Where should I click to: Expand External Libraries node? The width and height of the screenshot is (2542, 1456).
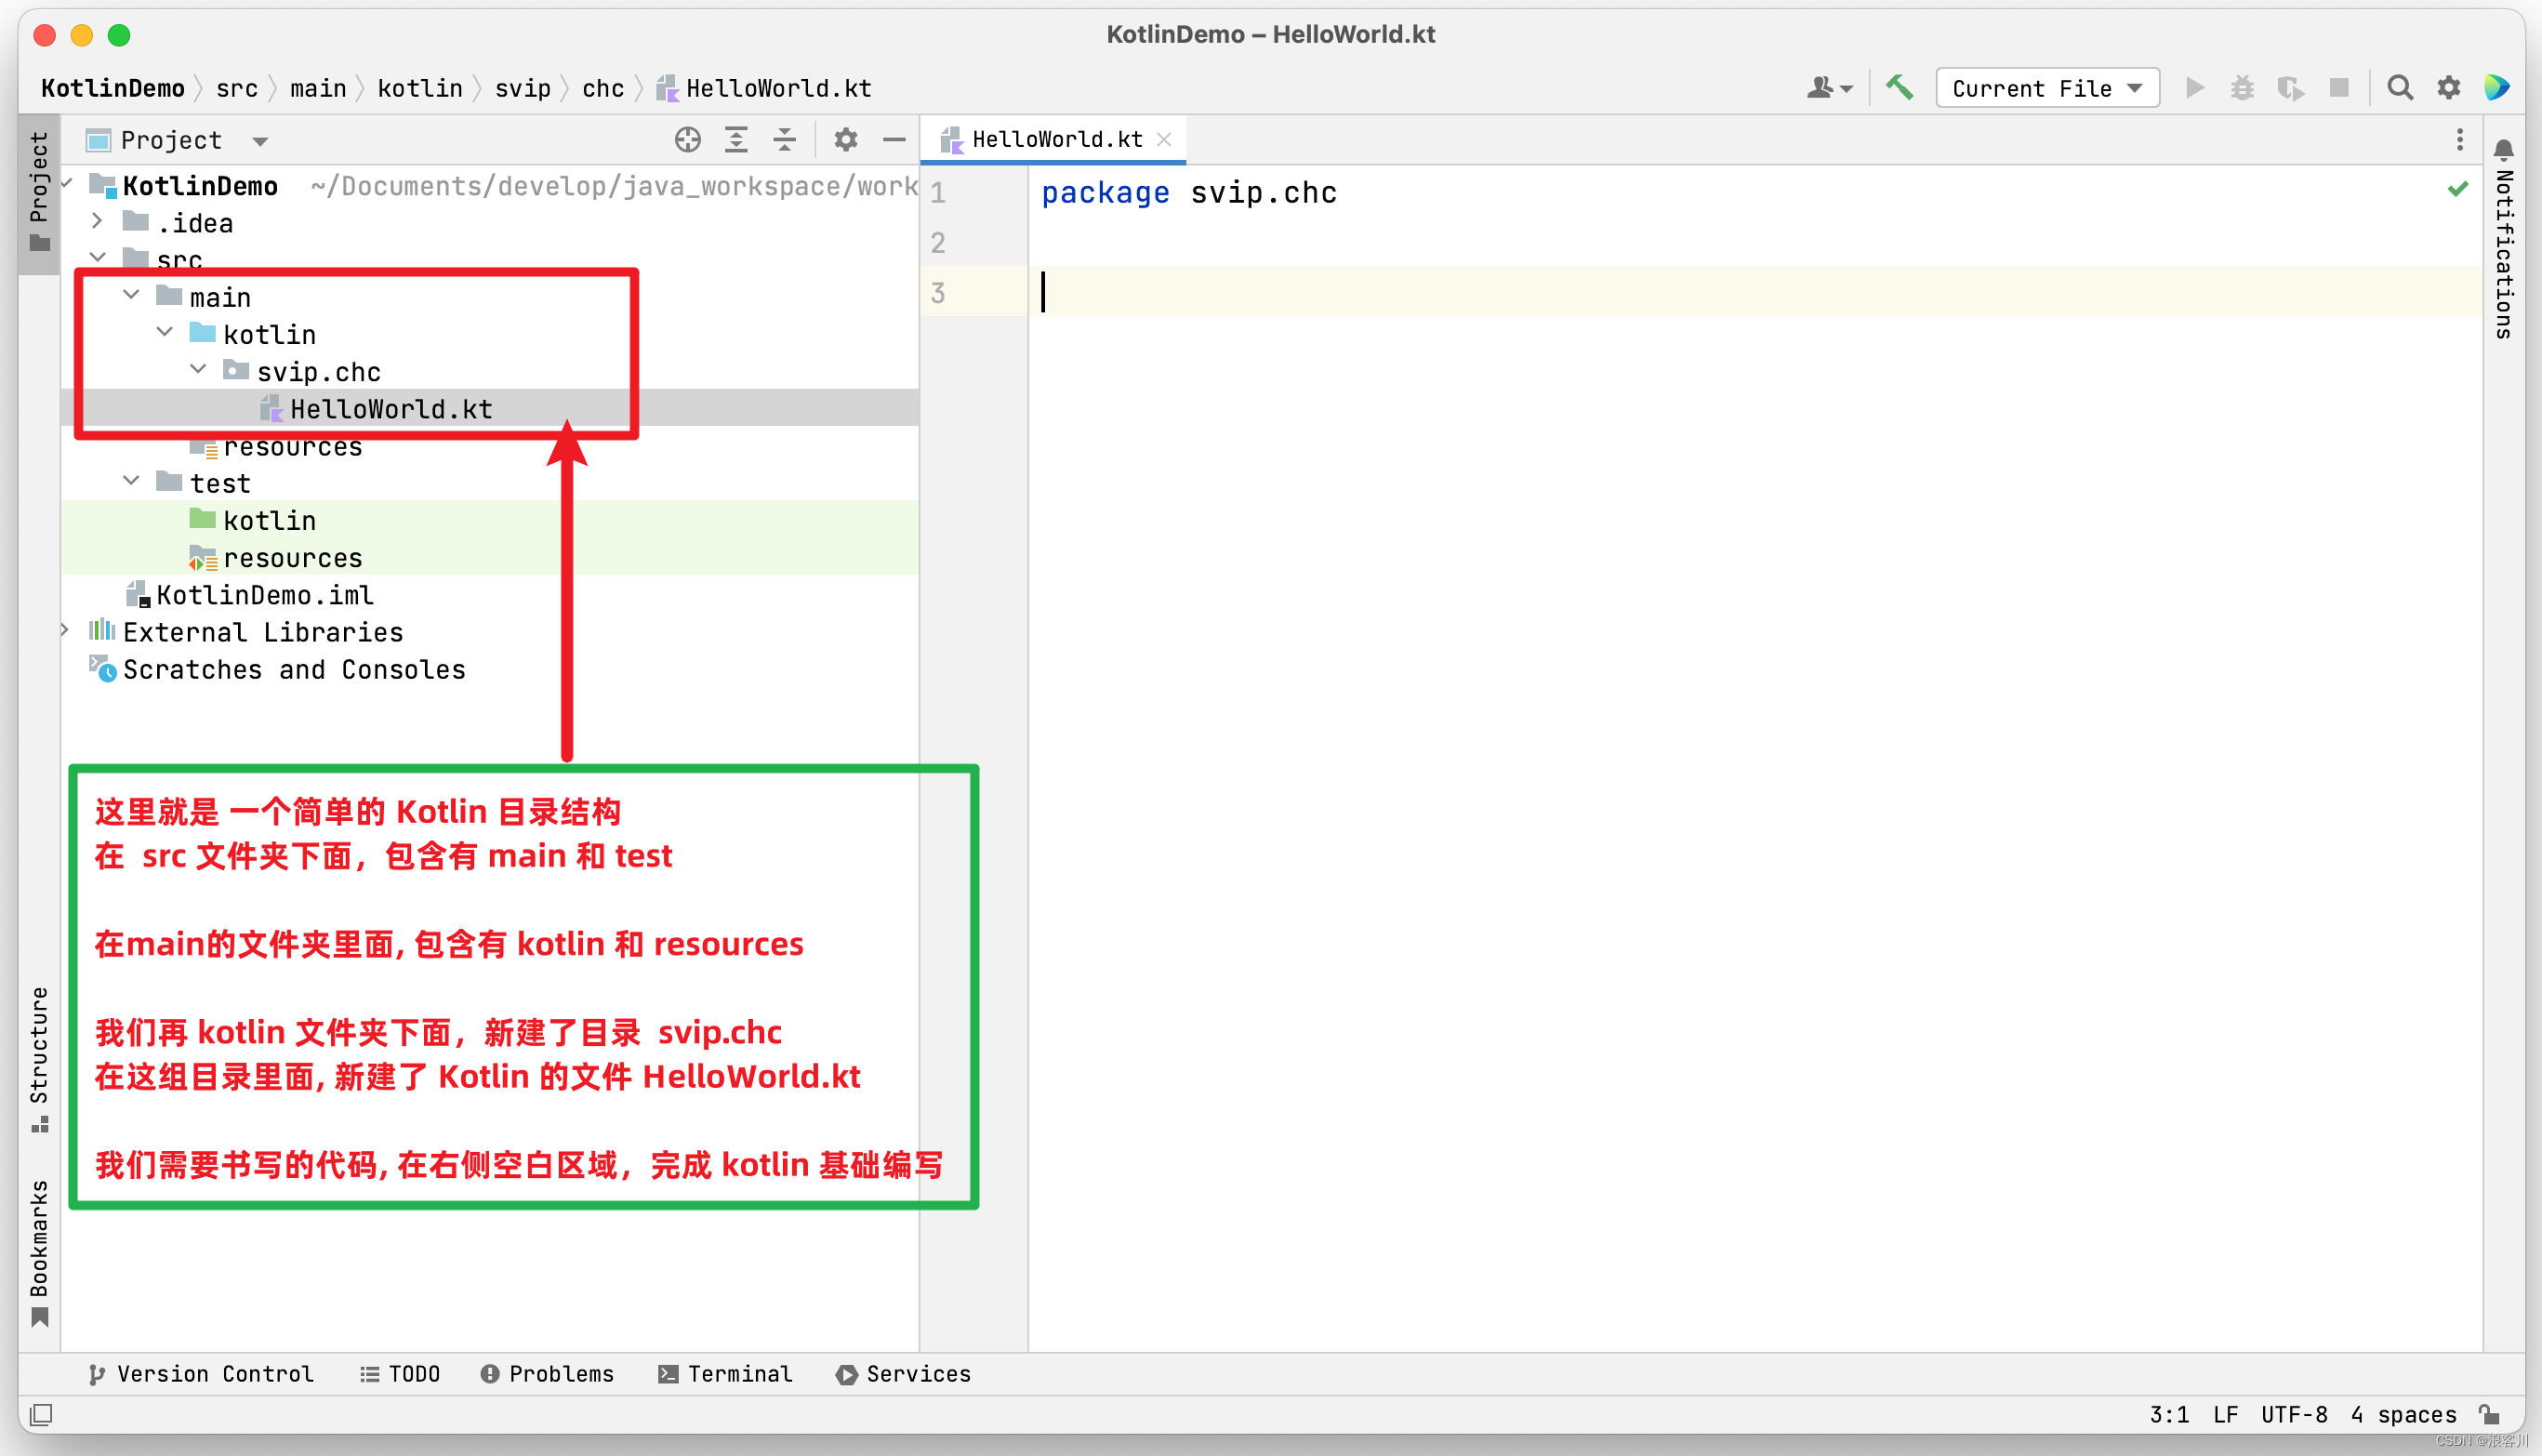pyautogui.click(x=65, y=630)
